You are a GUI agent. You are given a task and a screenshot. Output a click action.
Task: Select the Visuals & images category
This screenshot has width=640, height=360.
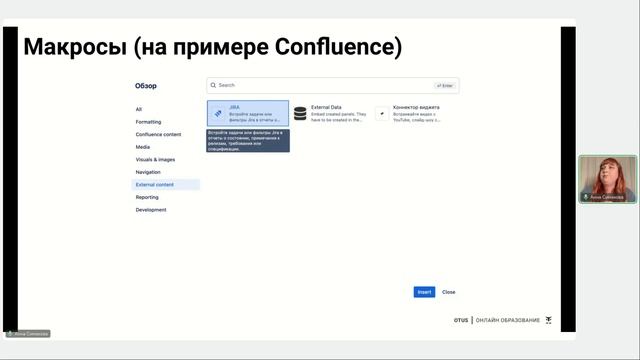tap(155, 160)
